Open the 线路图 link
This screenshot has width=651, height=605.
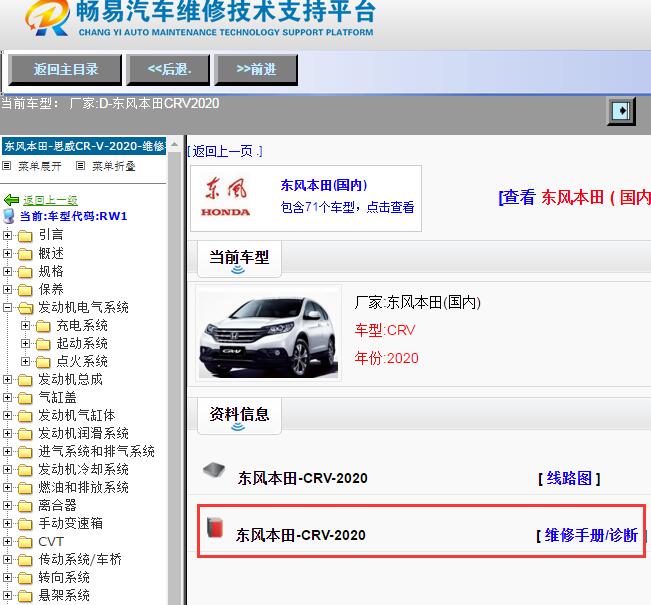coord(569,478)
